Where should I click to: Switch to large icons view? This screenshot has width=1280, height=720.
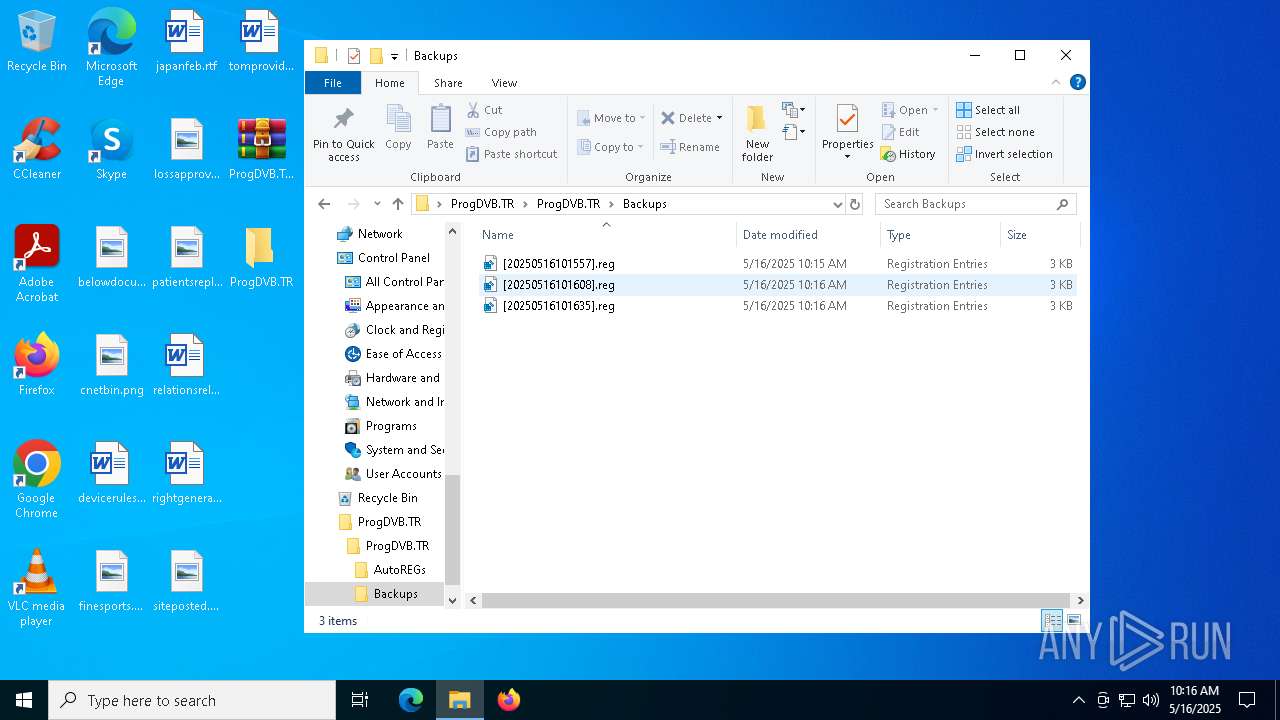[1073, 621]
